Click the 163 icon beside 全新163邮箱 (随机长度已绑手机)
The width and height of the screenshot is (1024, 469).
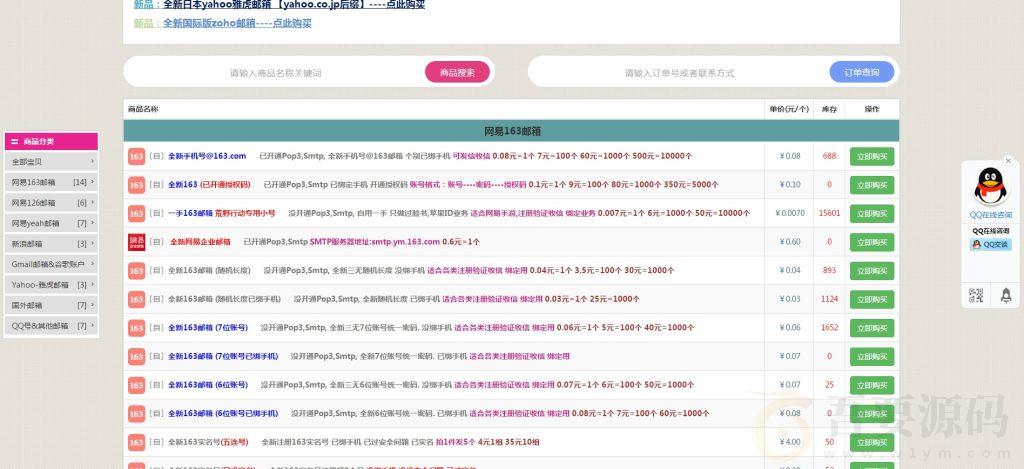tap(136, 299)
